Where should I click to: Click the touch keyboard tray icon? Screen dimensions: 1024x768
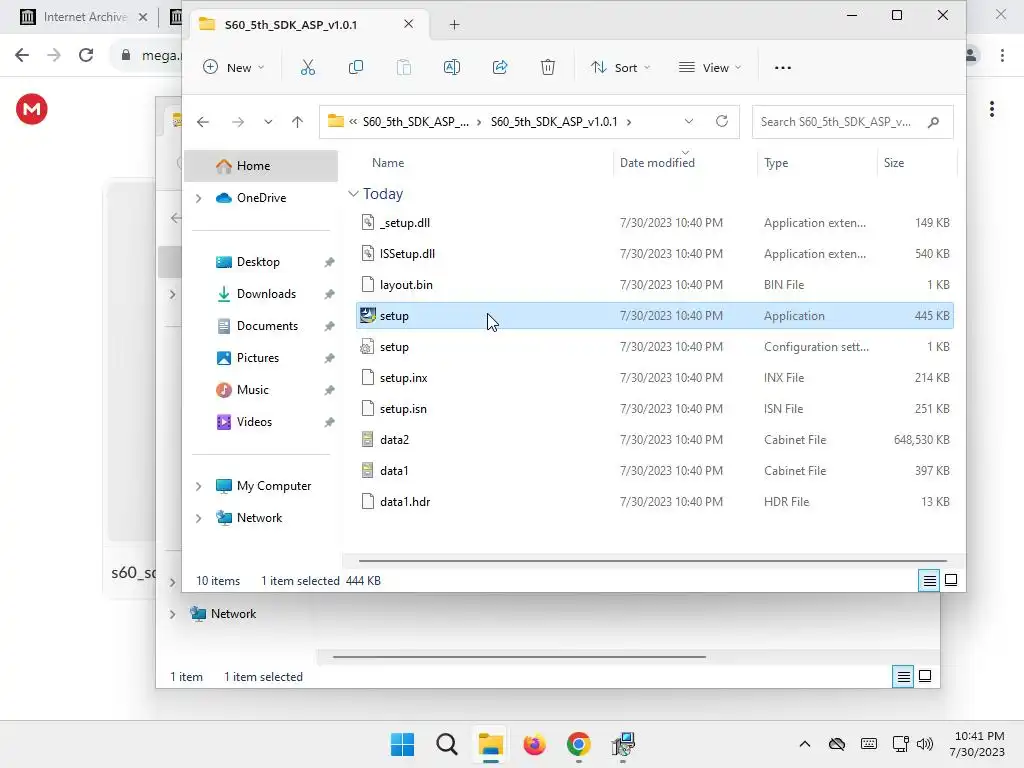click(x=869, y=744)
